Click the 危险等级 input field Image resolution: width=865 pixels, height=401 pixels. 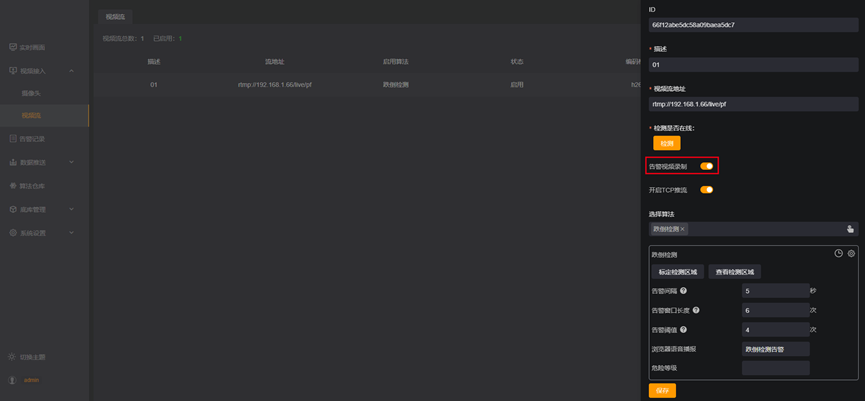pos(776,368)
